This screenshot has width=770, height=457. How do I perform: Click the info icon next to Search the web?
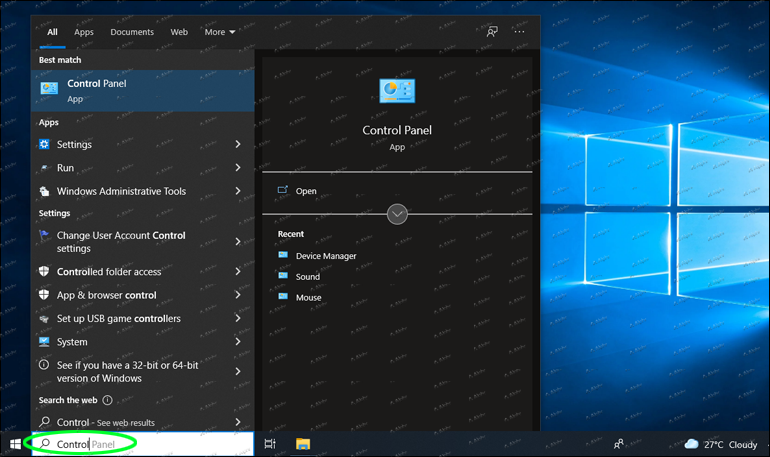click(x=107, y=400)
